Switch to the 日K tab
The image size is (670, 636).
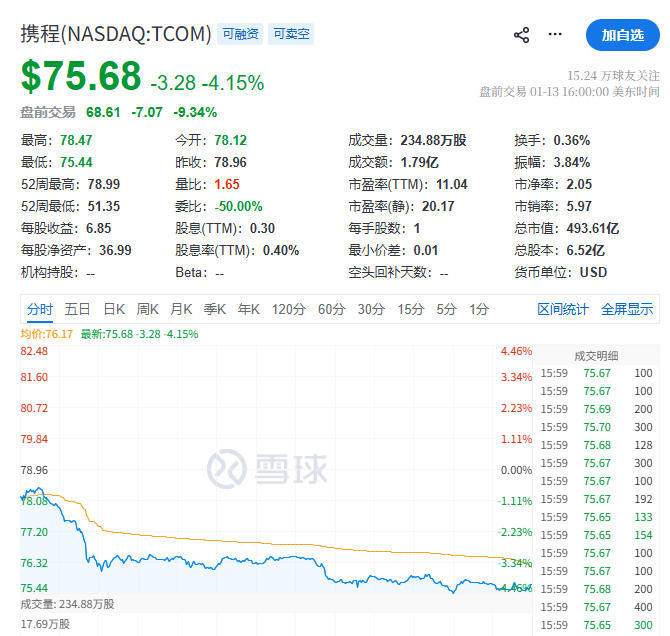(114, 309)
